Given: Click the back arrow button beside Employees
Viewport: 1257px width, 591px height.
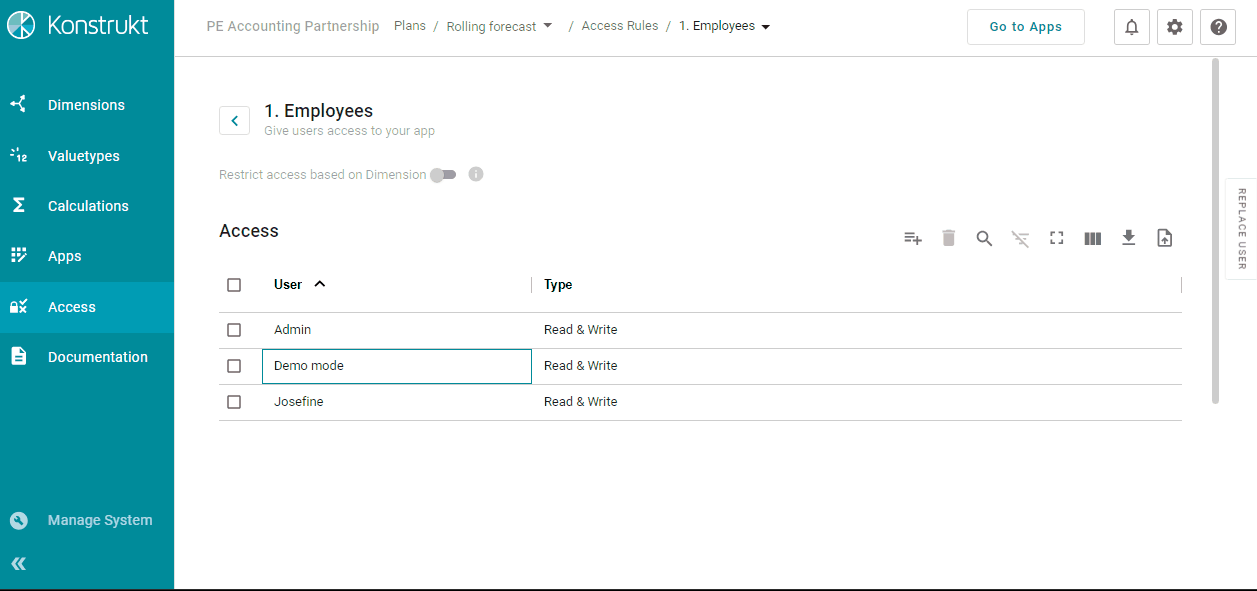Looking at the screenshot, I should 234,120.
